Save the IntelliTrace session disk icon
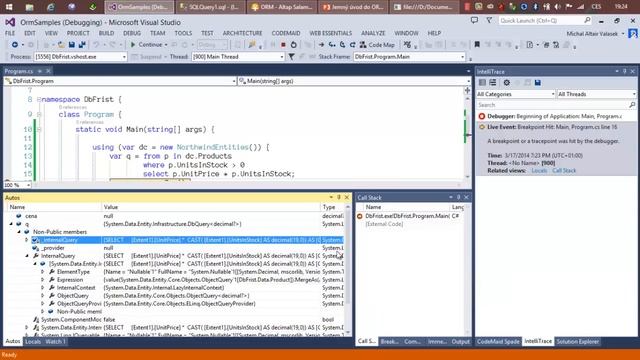This screenshot has width=640, height=360. (538, 83)
